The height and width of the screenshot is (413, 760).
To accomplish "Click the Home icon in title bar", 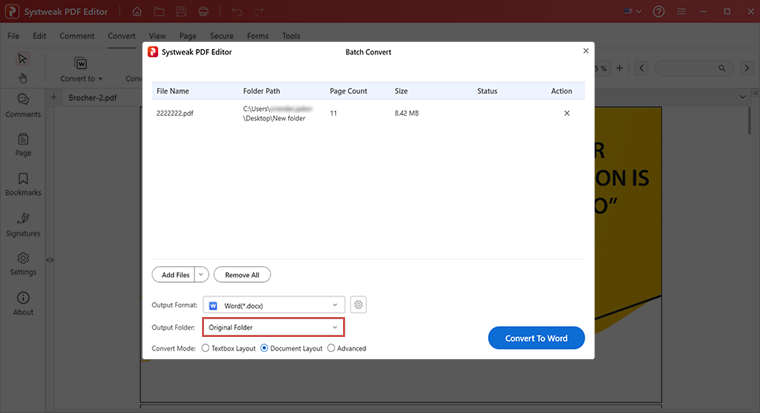I will (137, 11).
